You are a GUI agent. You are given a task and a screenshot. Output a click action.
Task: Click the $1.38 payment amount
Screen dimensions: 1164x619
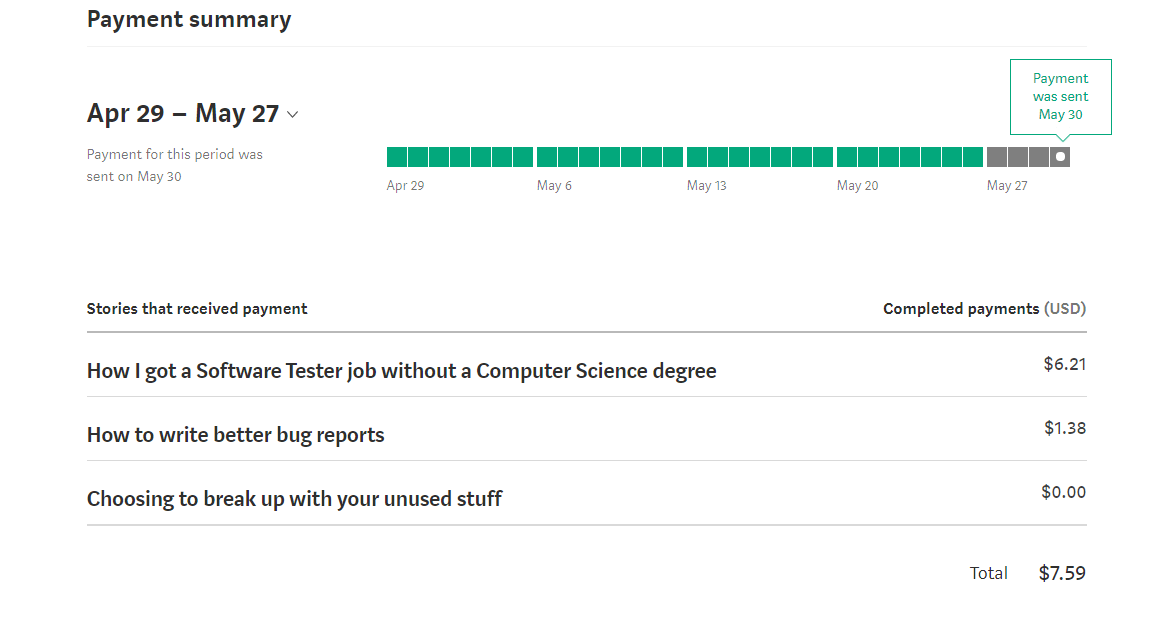pos(1064,428)
